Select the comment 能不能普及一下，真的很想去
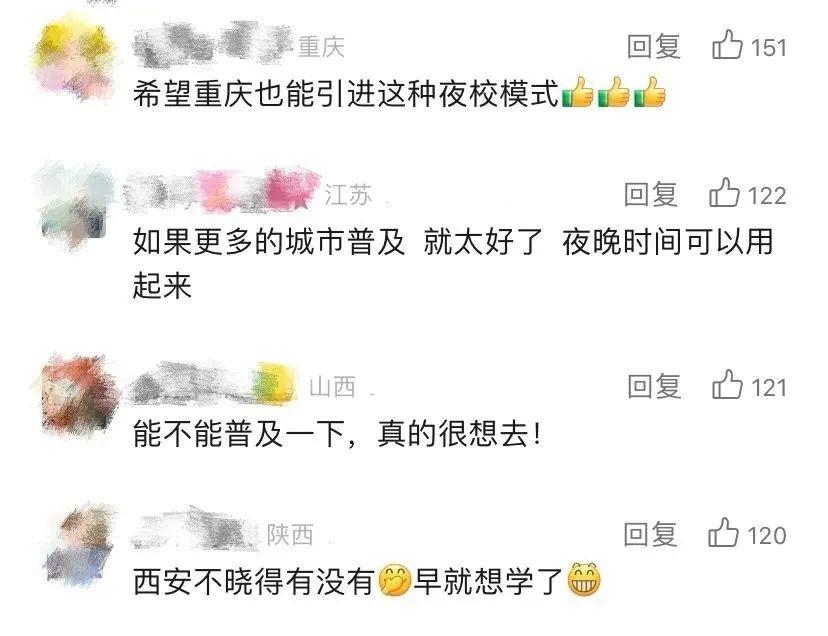 click(337, 434)
